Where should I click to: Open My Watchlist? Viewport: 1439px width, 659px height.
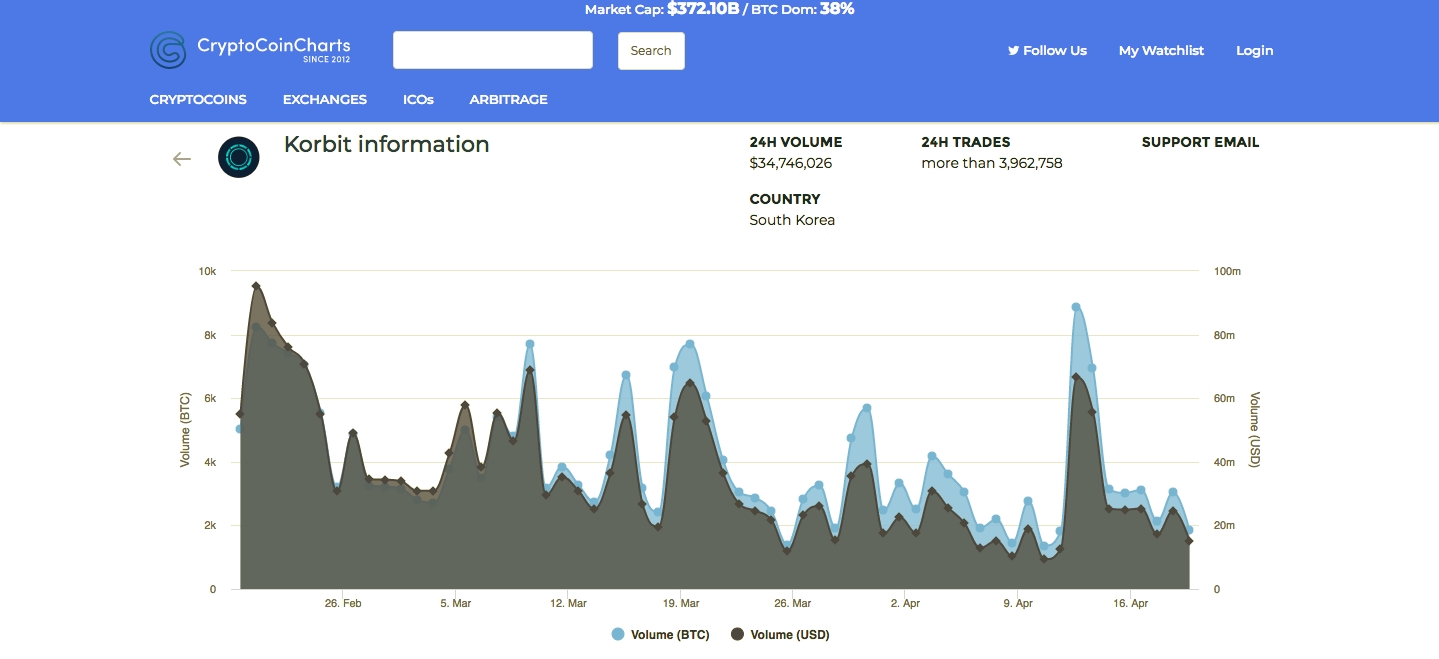(1161, 50)
